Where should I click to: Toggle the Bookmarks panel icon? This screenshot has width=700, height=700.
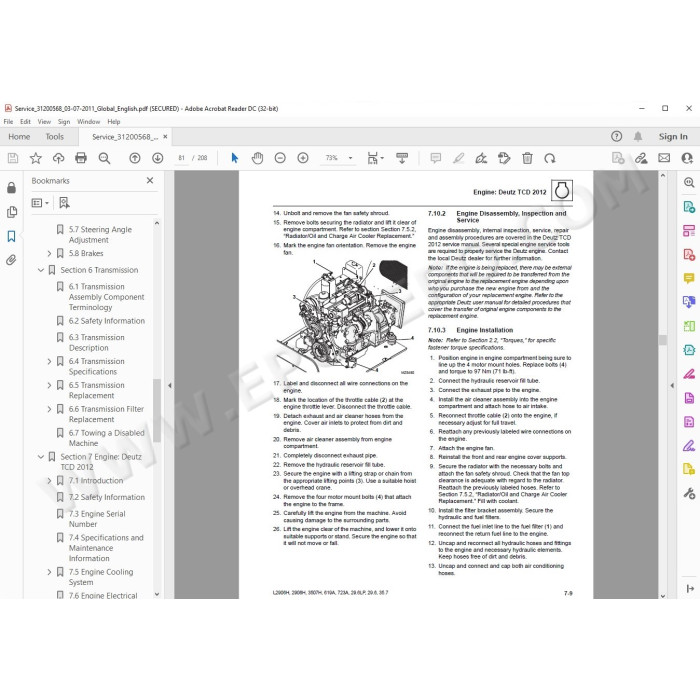pos(12,236)
